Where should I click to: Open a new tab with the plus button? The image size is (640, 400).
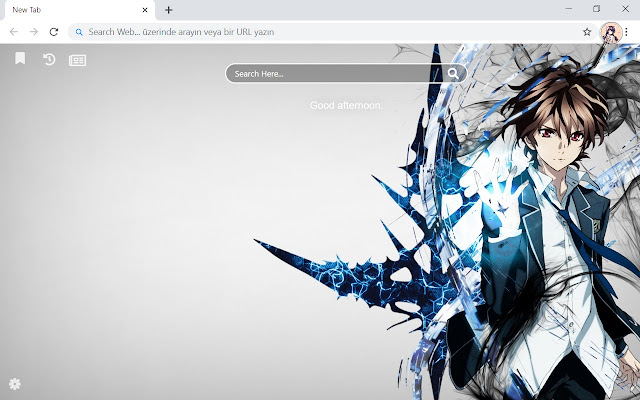169,10
